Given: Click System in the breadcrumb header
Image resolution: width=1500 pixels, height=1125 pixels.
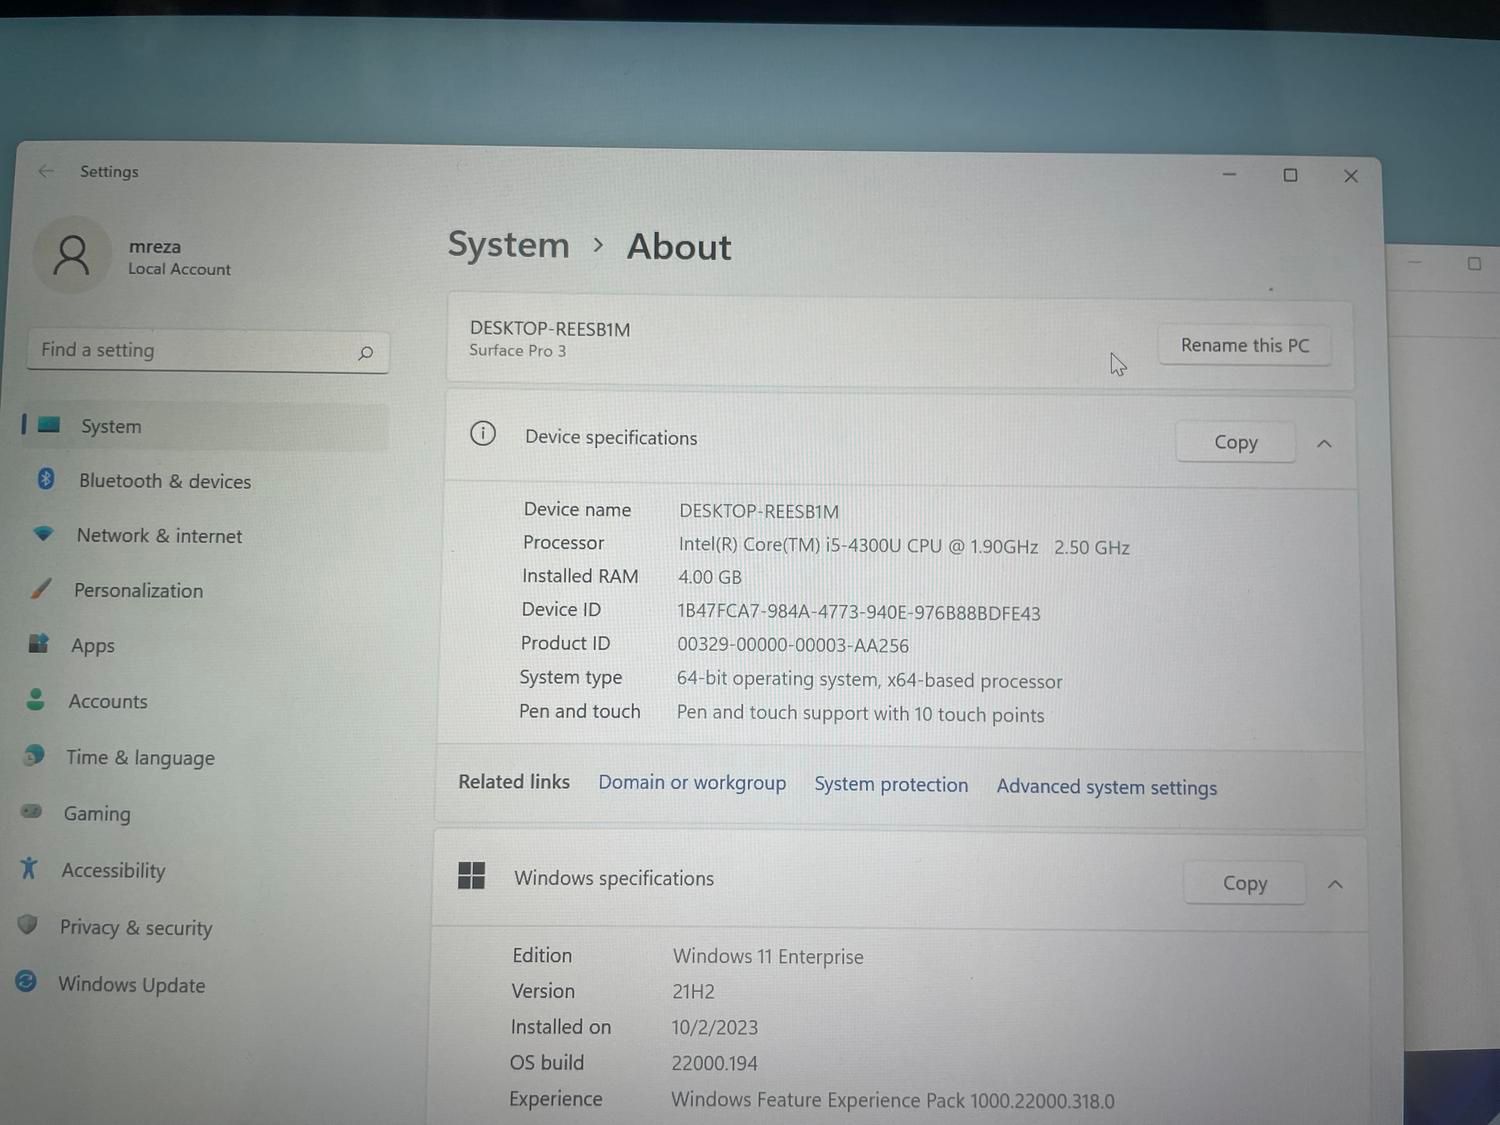Looking at the screenshot, I should coord(508,245).
